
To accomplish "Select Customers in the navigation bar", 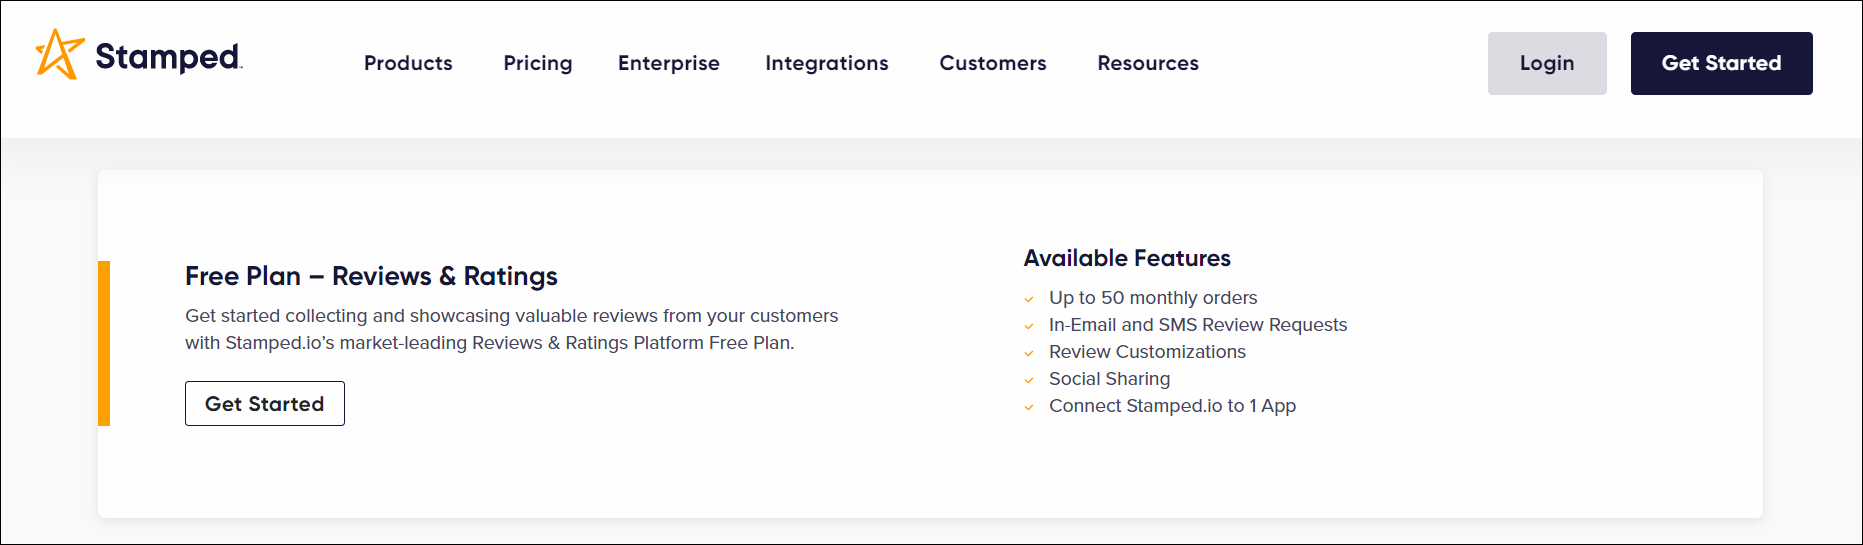I will point(992,63).
